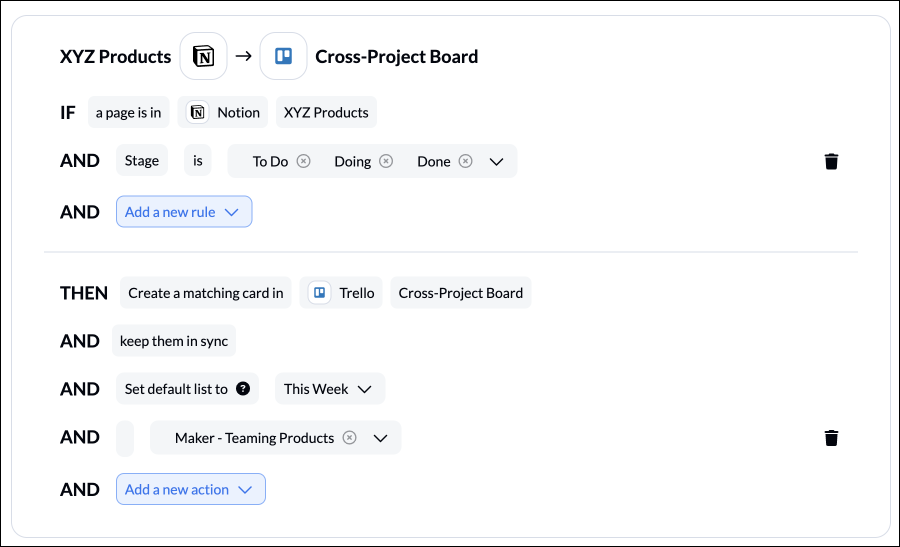The image size is (900, 547).
Task: Click the Stage field chip
Action: tap(142, 160)
